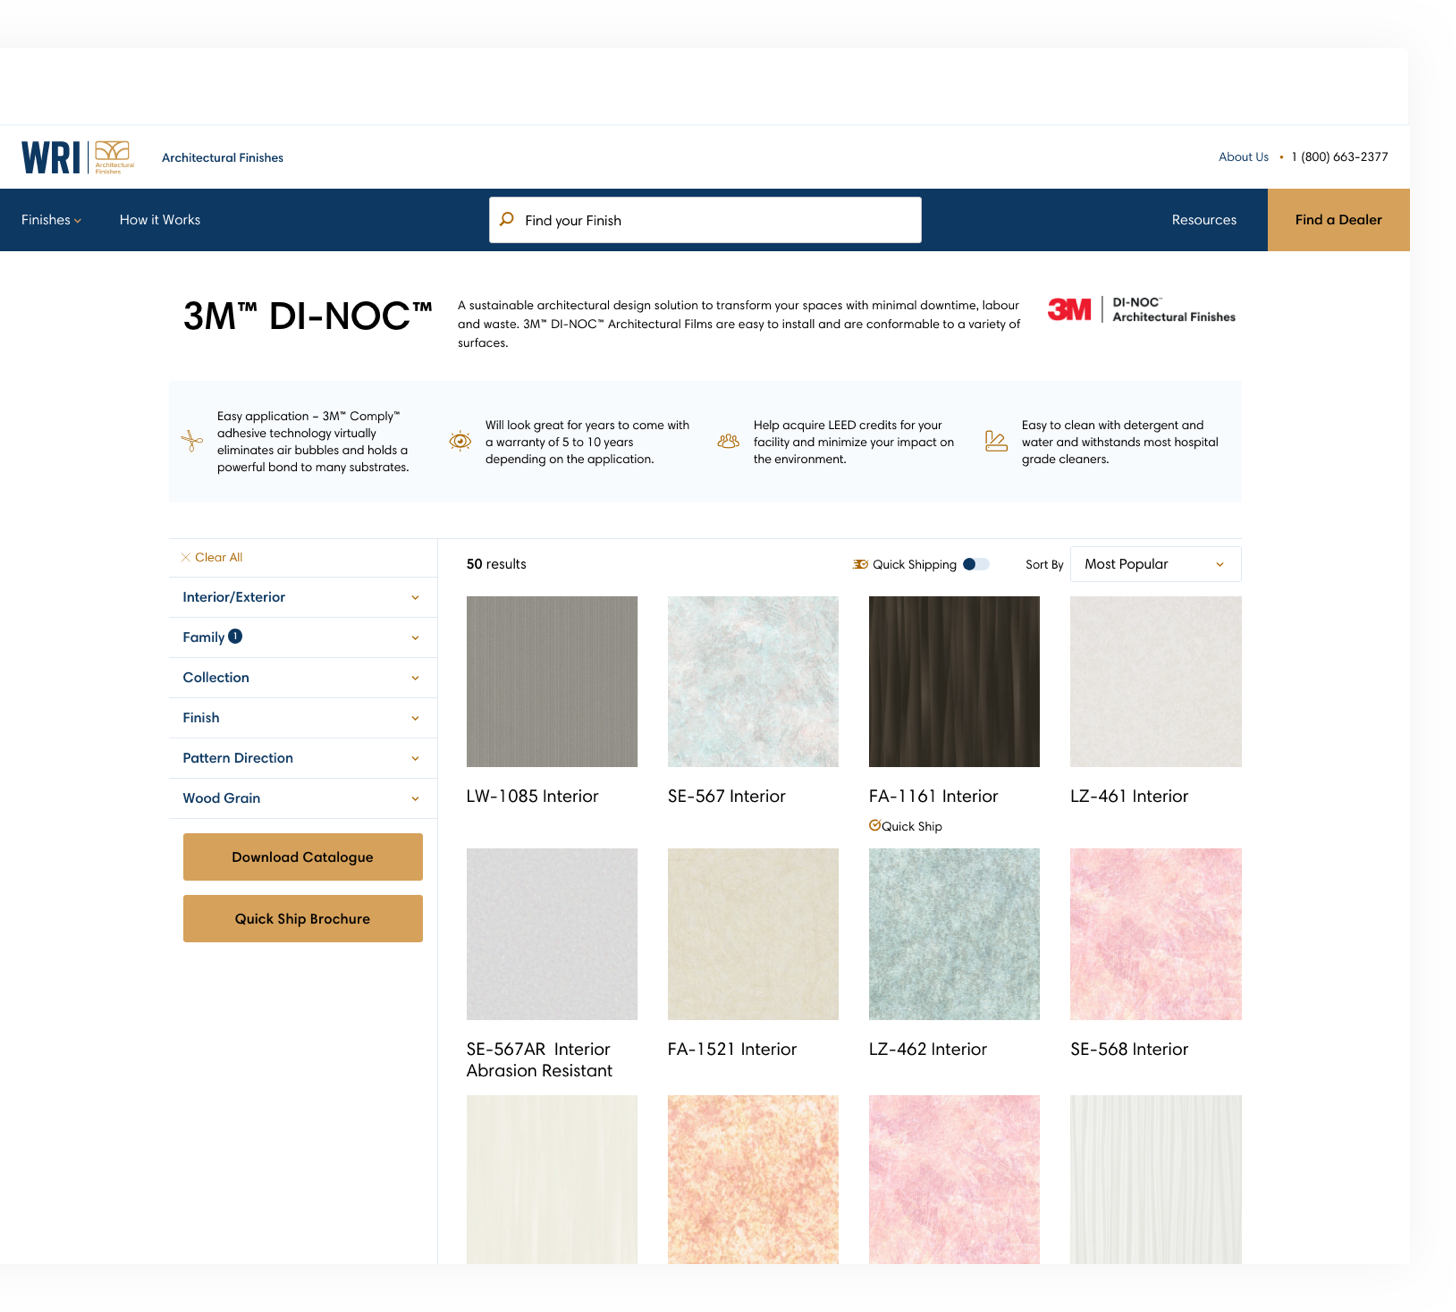The image size is (1456, 1312).
Task: Expand the Family filter
Action: pyautogui.click(x=302, y=637)
